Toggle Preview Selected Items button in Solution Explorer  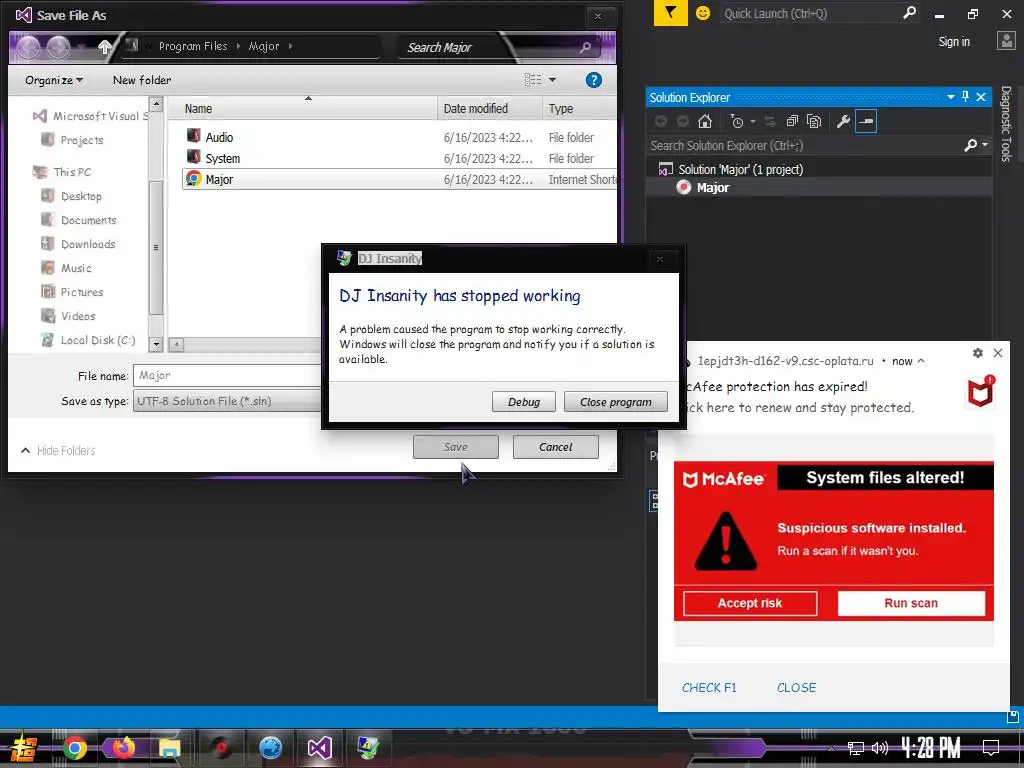866,121
